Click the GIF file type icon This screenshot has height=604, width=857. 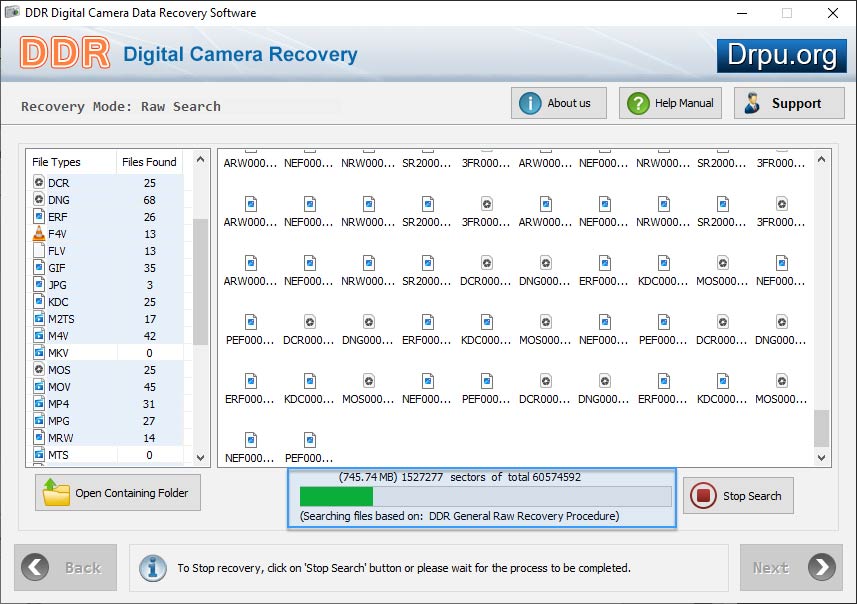[x=39, y=267]
